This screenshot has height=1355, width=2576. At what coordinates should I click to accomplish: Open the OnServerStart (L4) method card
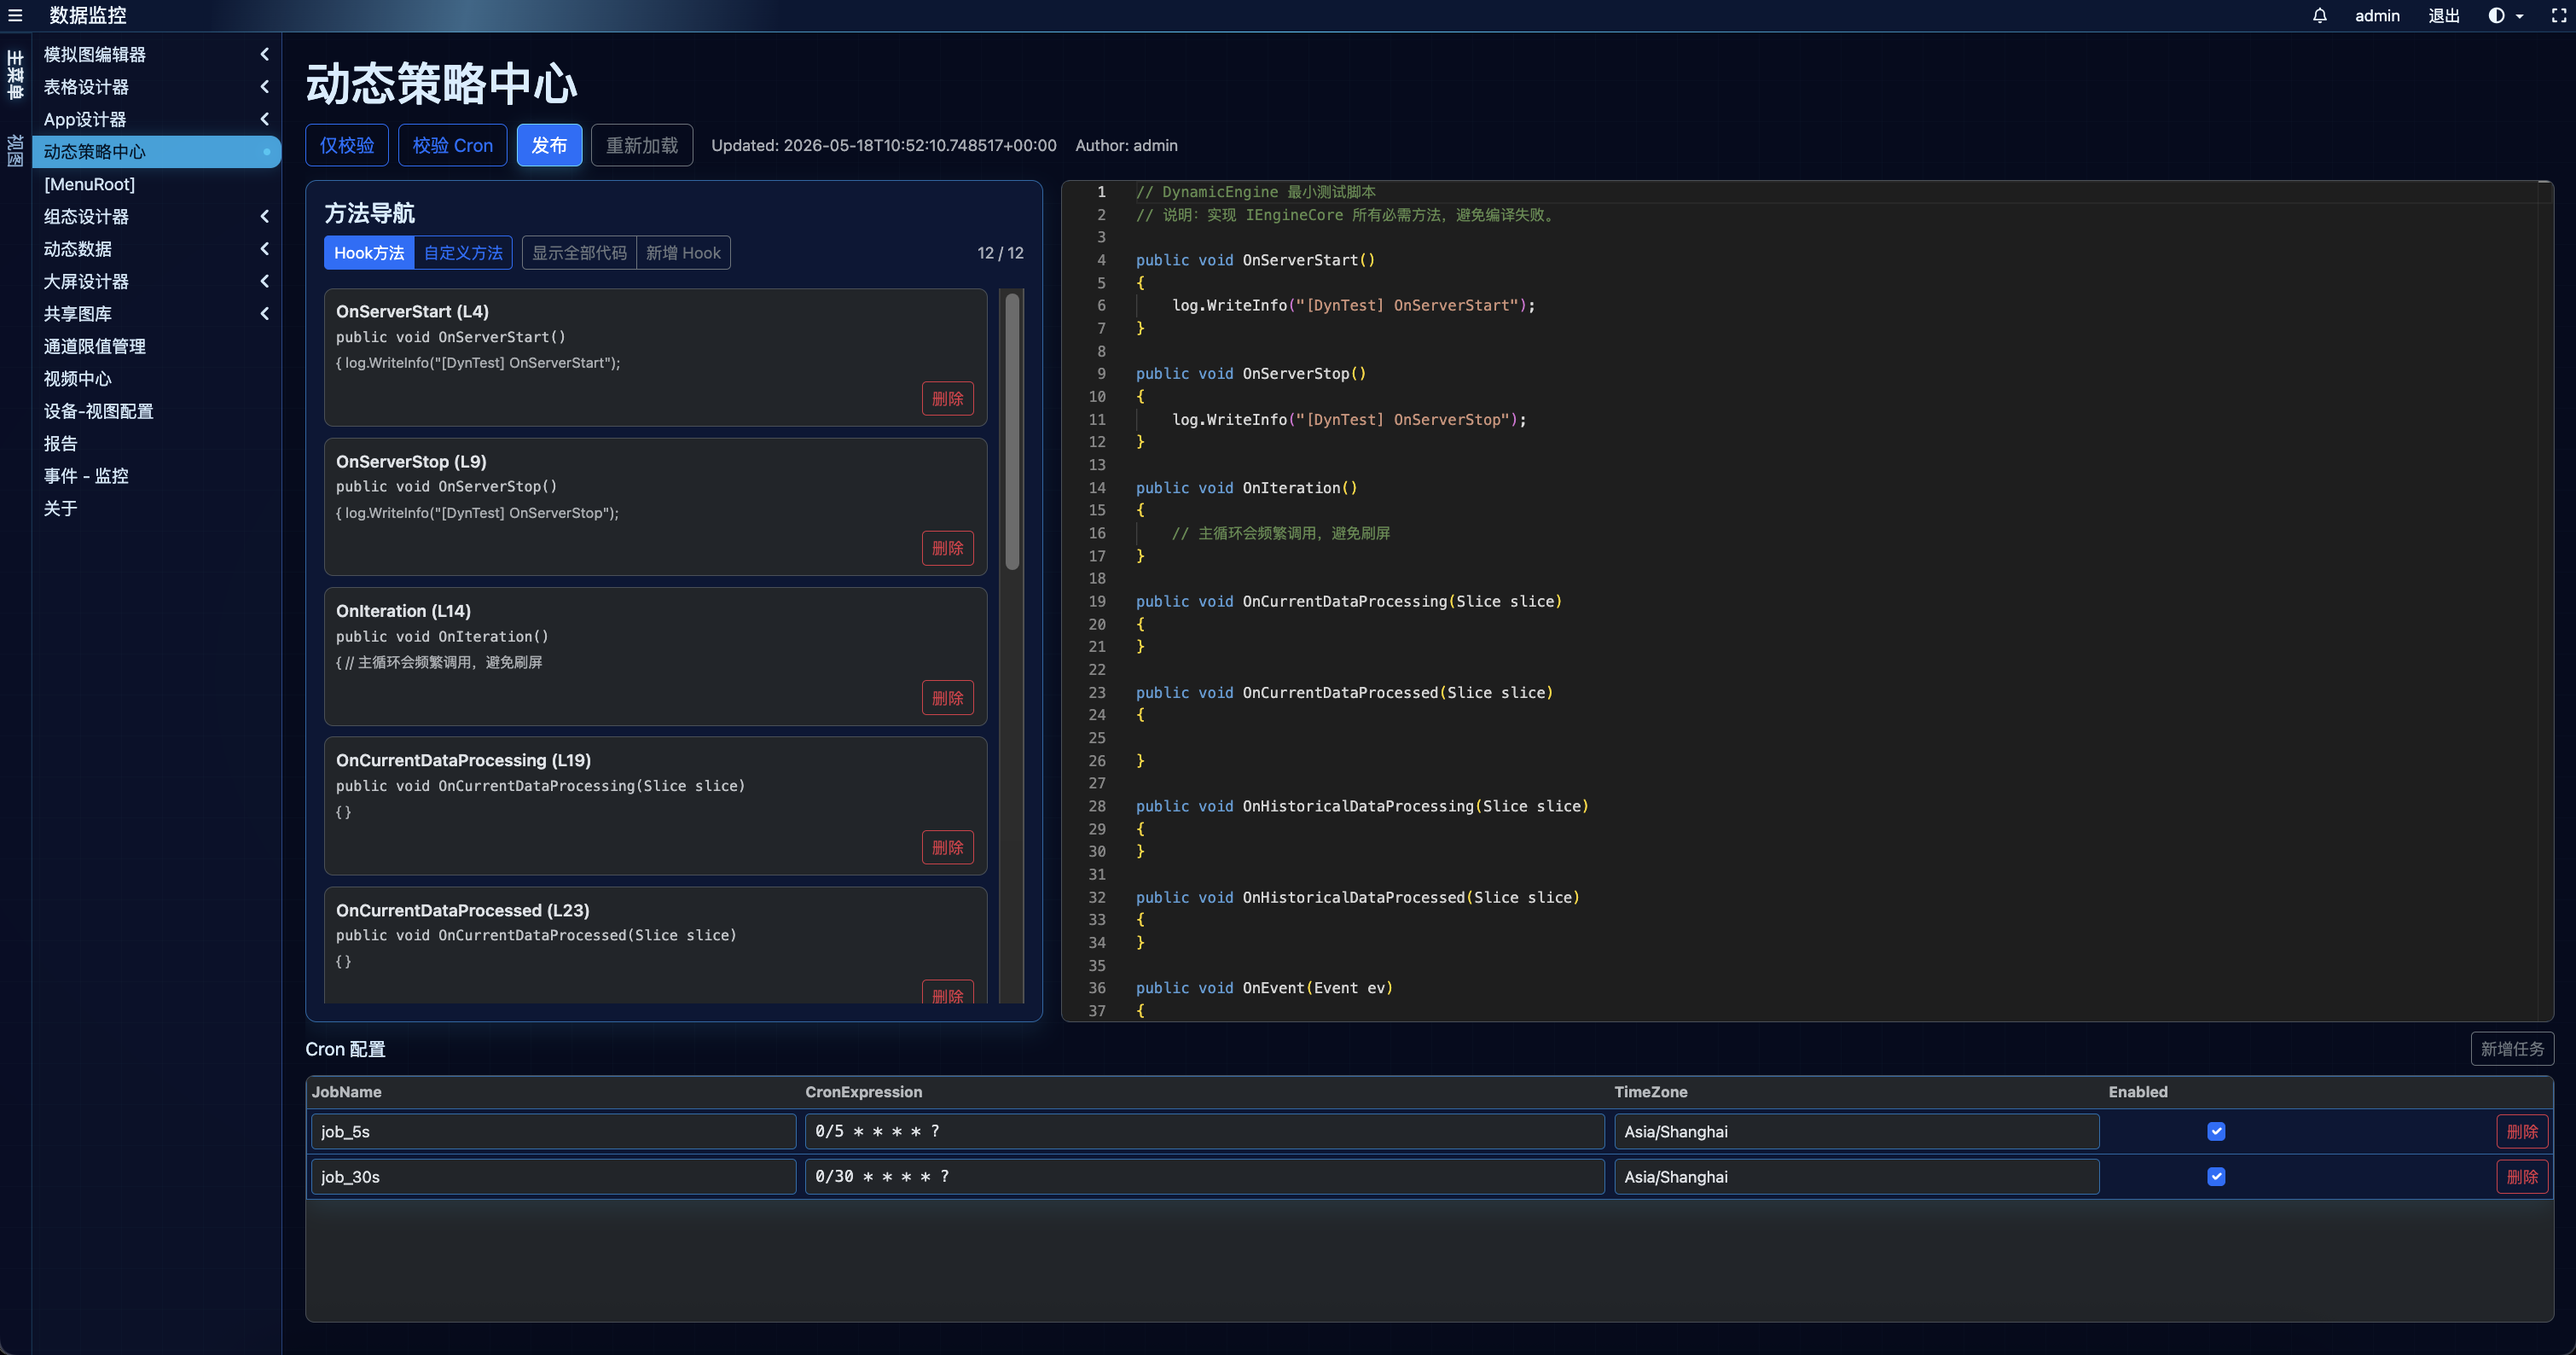pos(655,357)
